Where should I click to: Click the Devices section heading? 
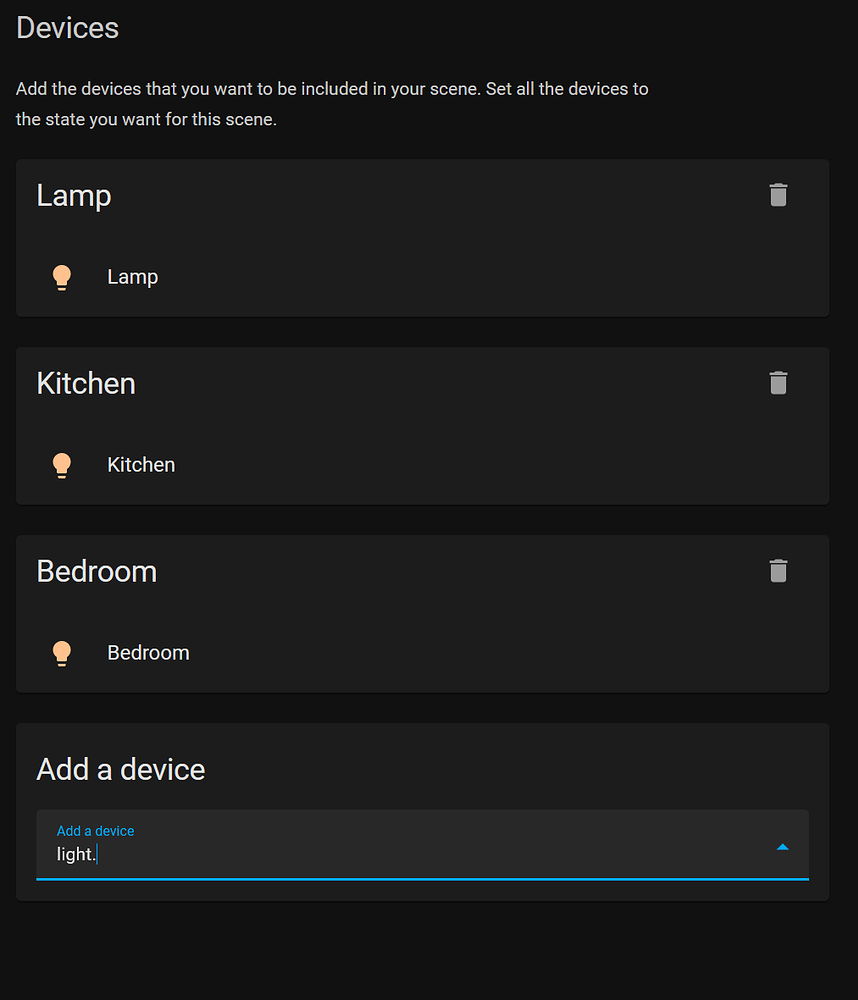[x=66, y=28]
